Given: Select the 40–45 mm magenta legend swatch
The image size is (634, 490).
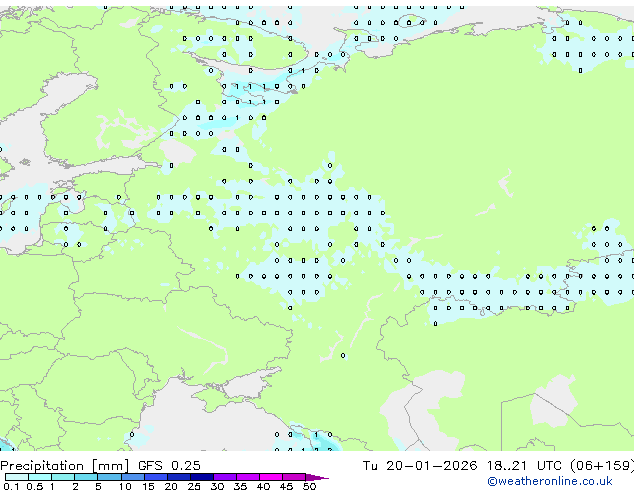Looking at the screenshot, I should [271, 477].
